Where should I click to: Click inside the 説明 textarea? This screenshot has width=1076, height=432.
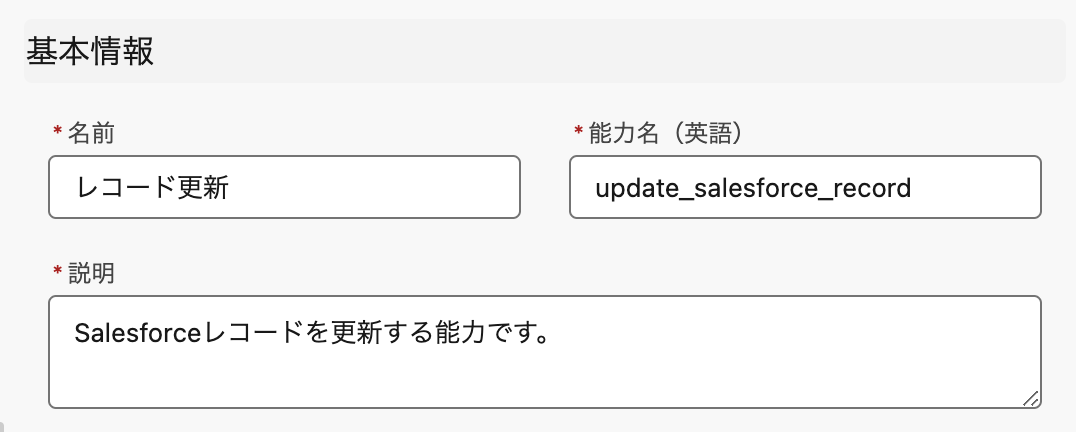pyautogui.click(x=544, y=352)
